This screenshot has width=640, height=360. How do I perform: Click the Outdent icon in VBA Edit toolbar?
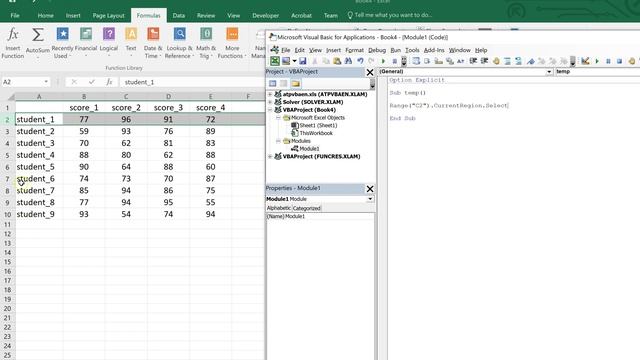coord(484,61)
